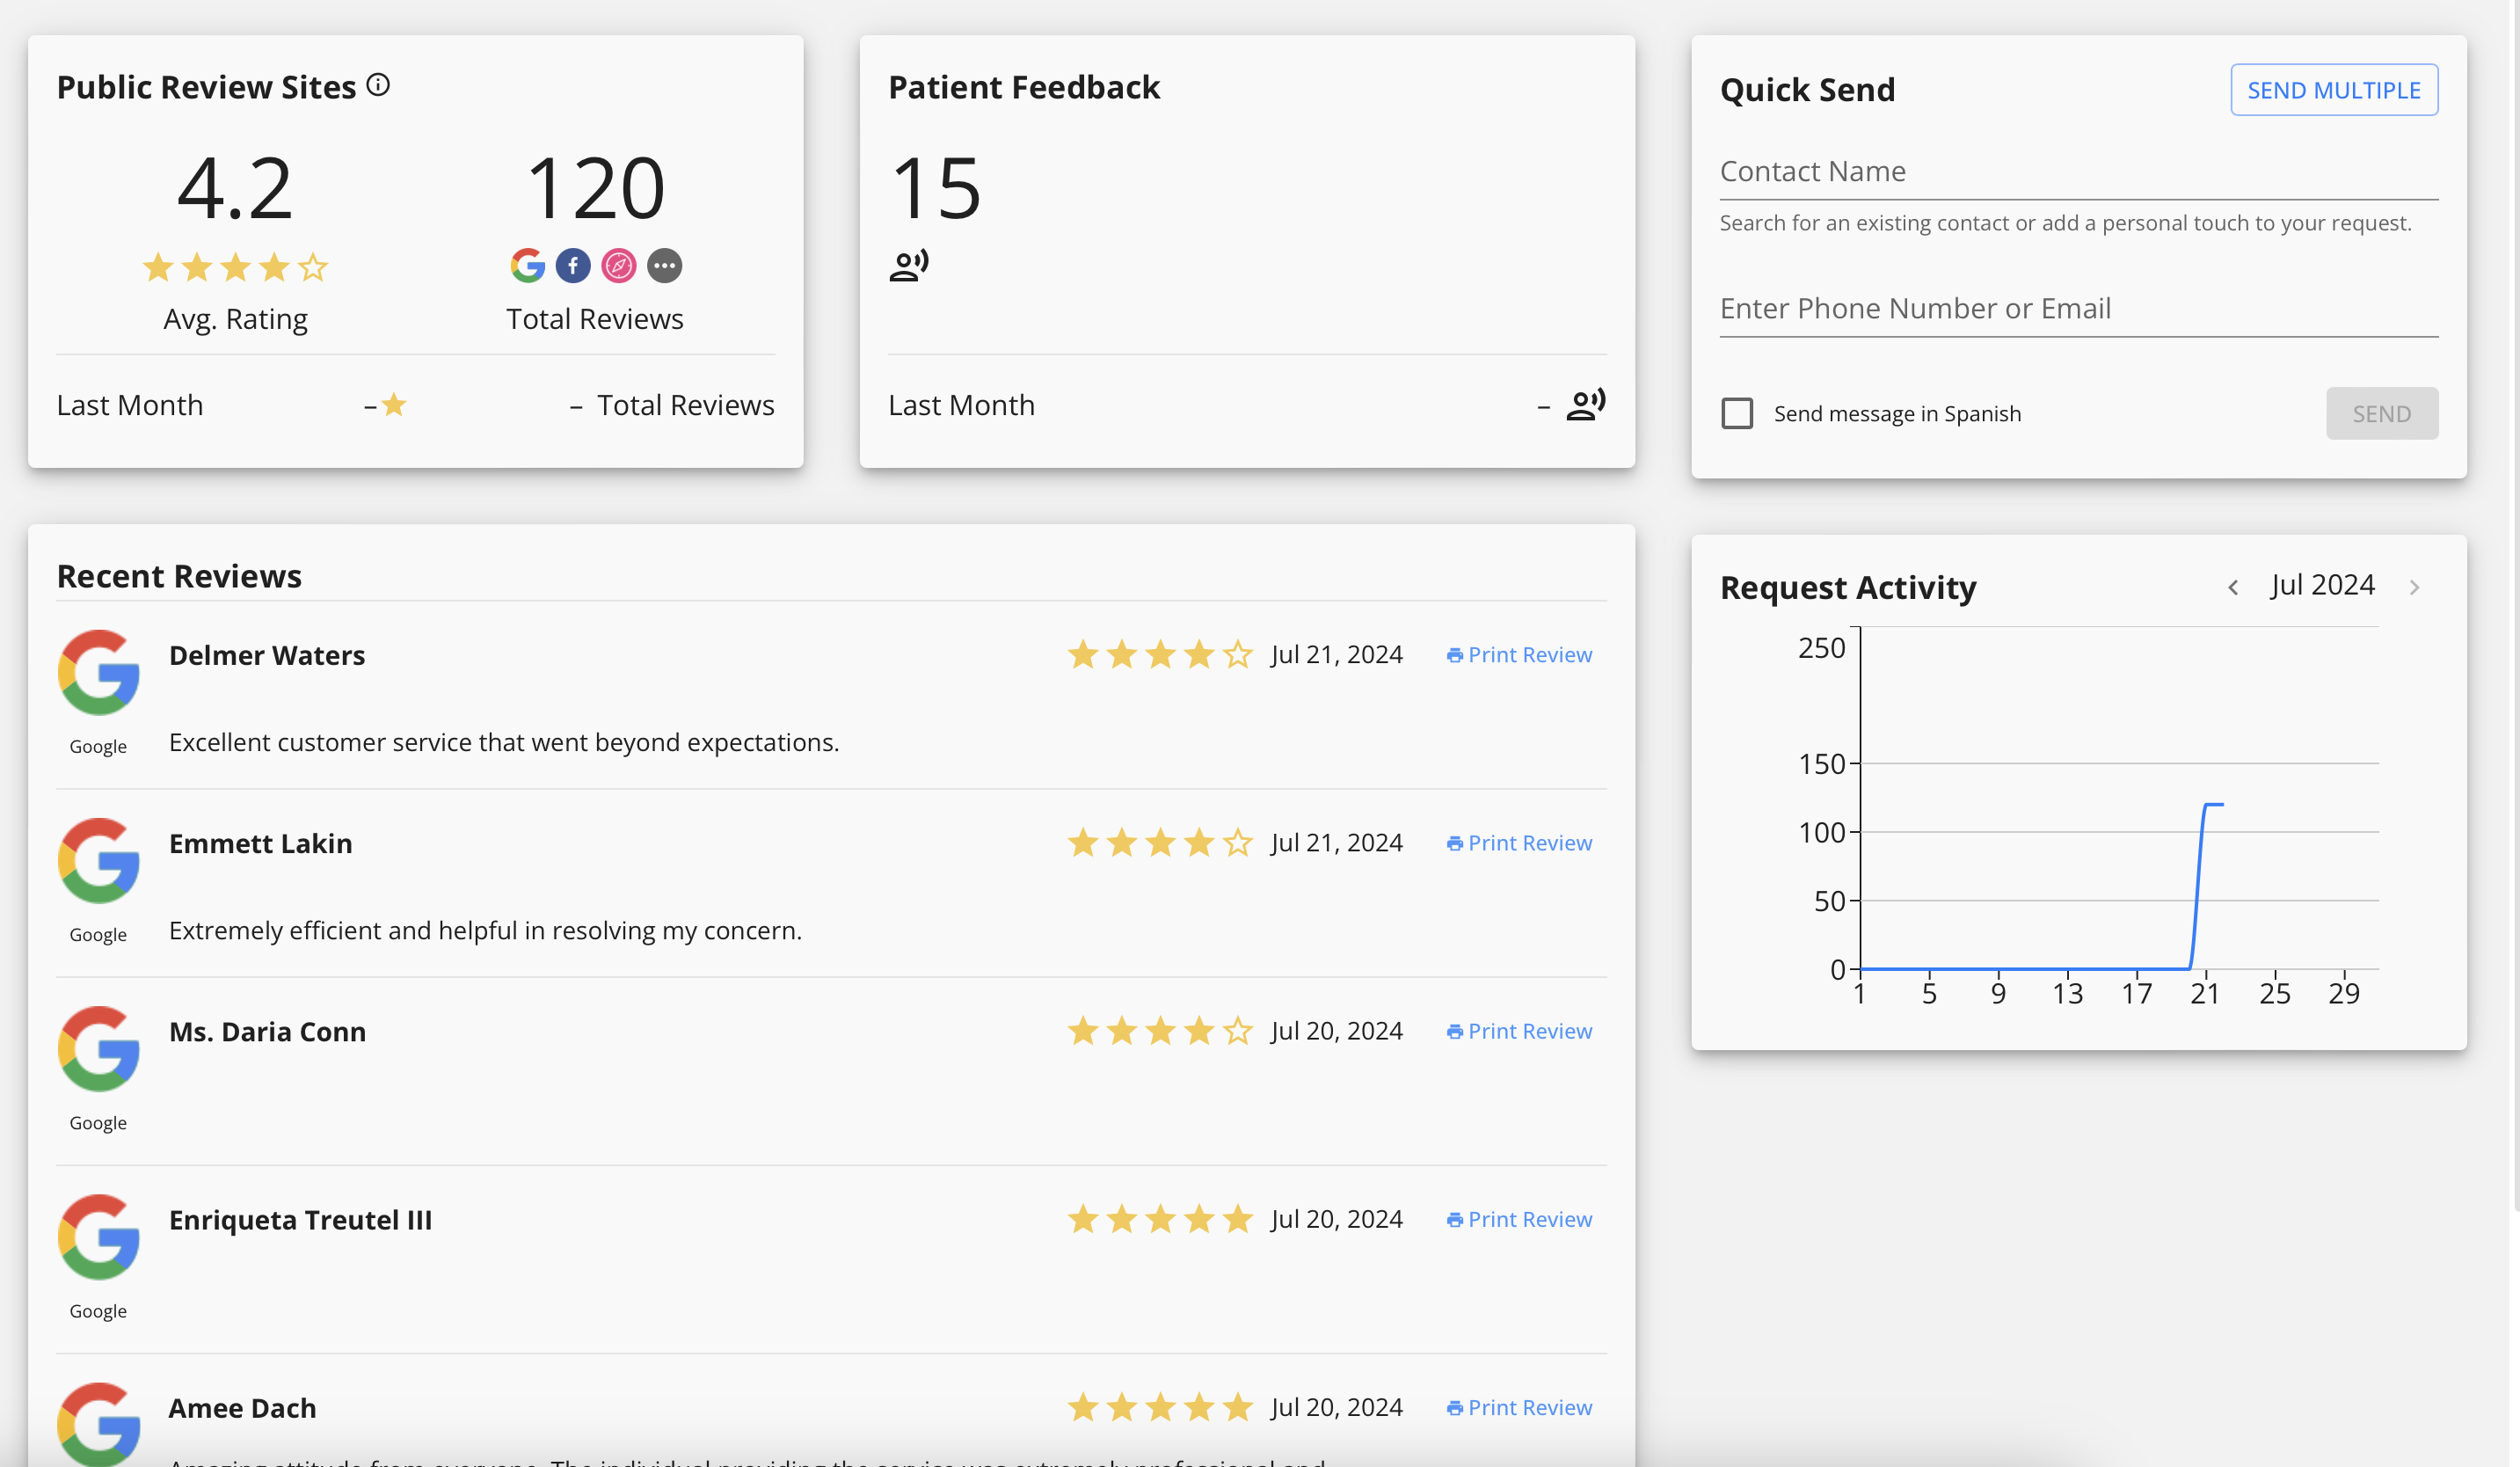Image resolution: width=2520 pixels, height=1467 pixels.
Task: Go to previous month in Request Activity
Action: 2233,586
